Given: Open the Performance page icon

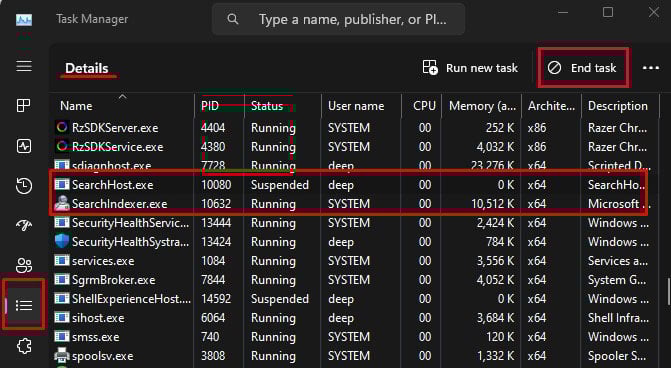Looking at the screenshot, I should point(24,146).
